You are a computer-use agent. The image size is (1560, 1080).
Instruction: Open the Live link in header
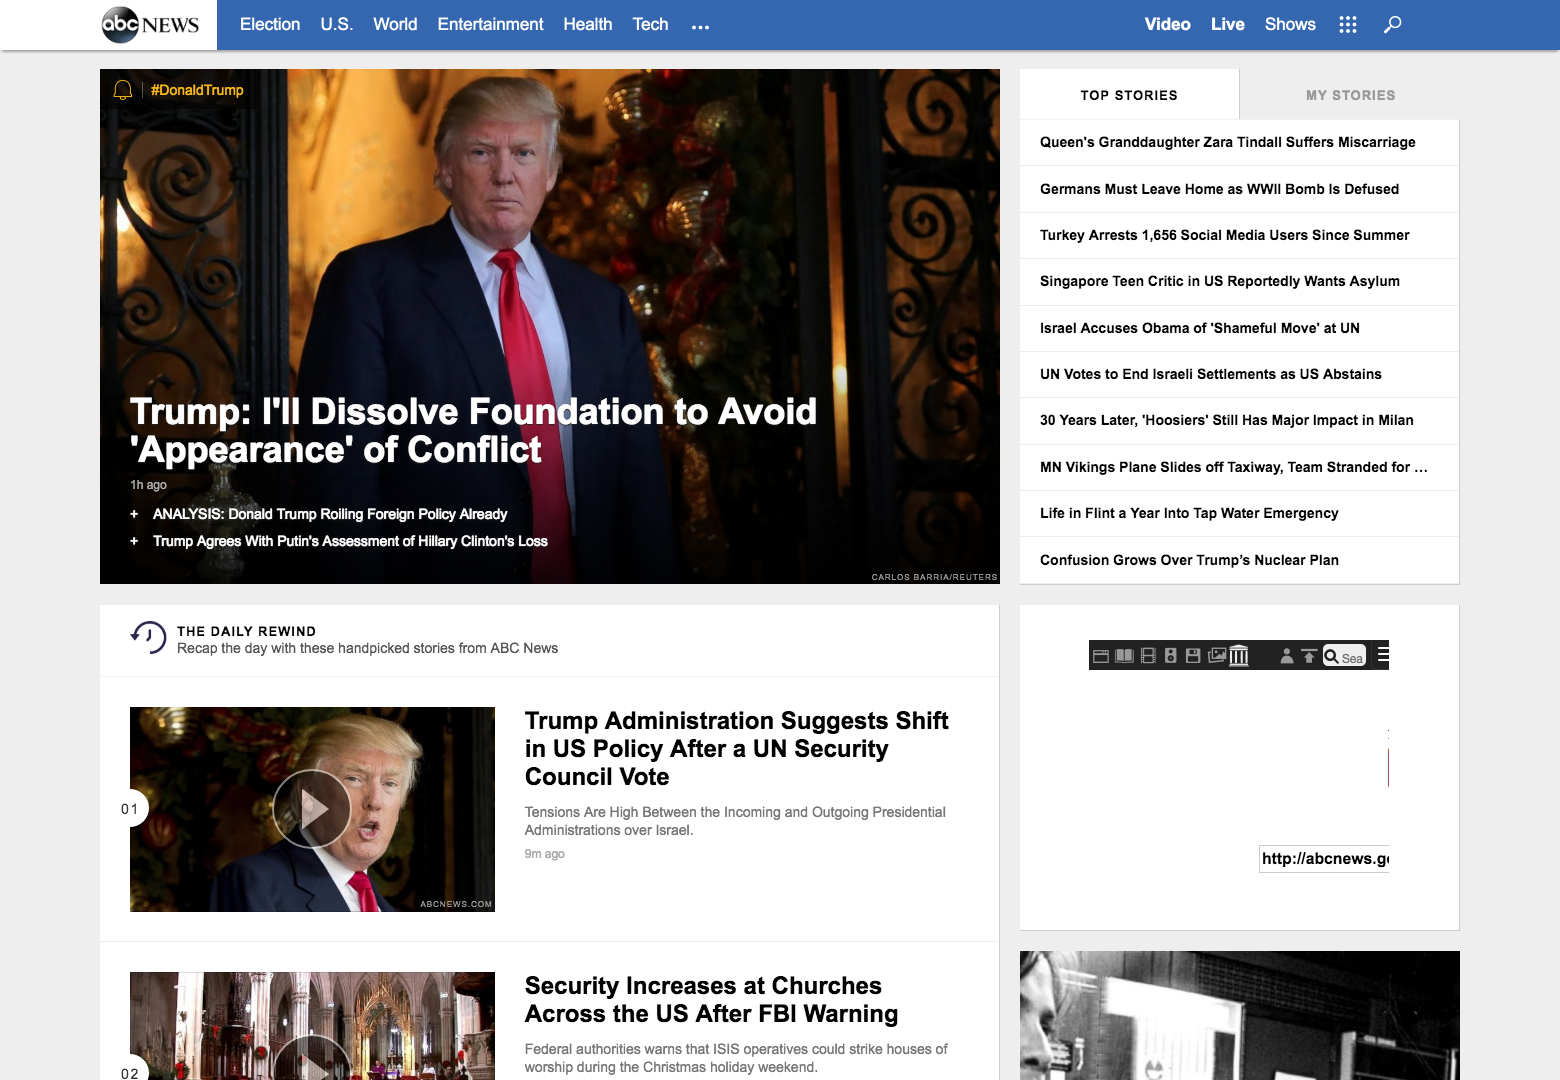point(1228,24)
